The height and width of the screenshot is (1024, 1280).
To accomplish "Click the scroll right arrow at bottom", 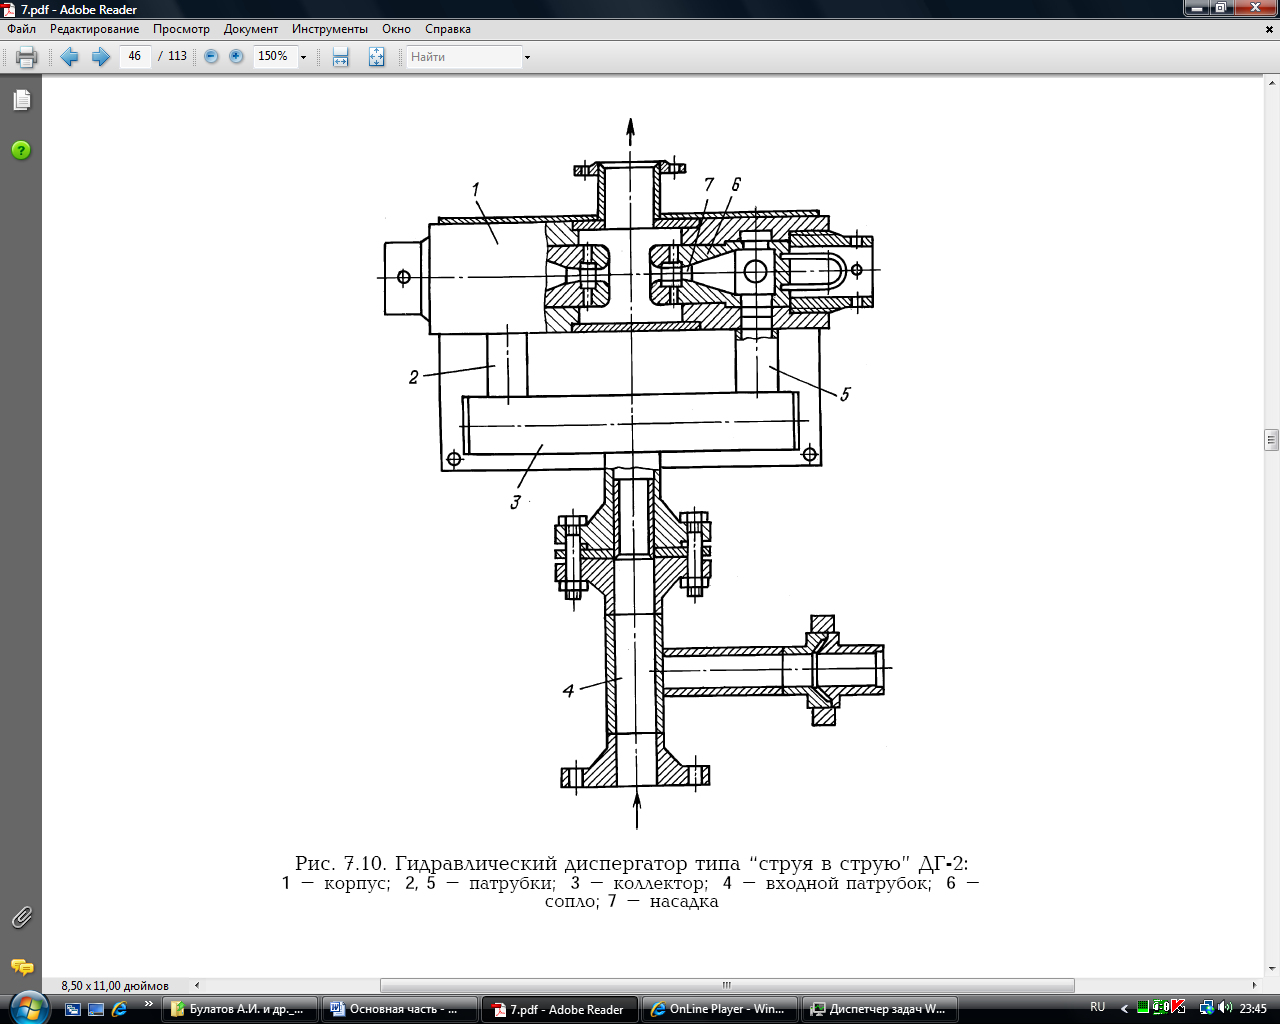I will [1254, 985].
